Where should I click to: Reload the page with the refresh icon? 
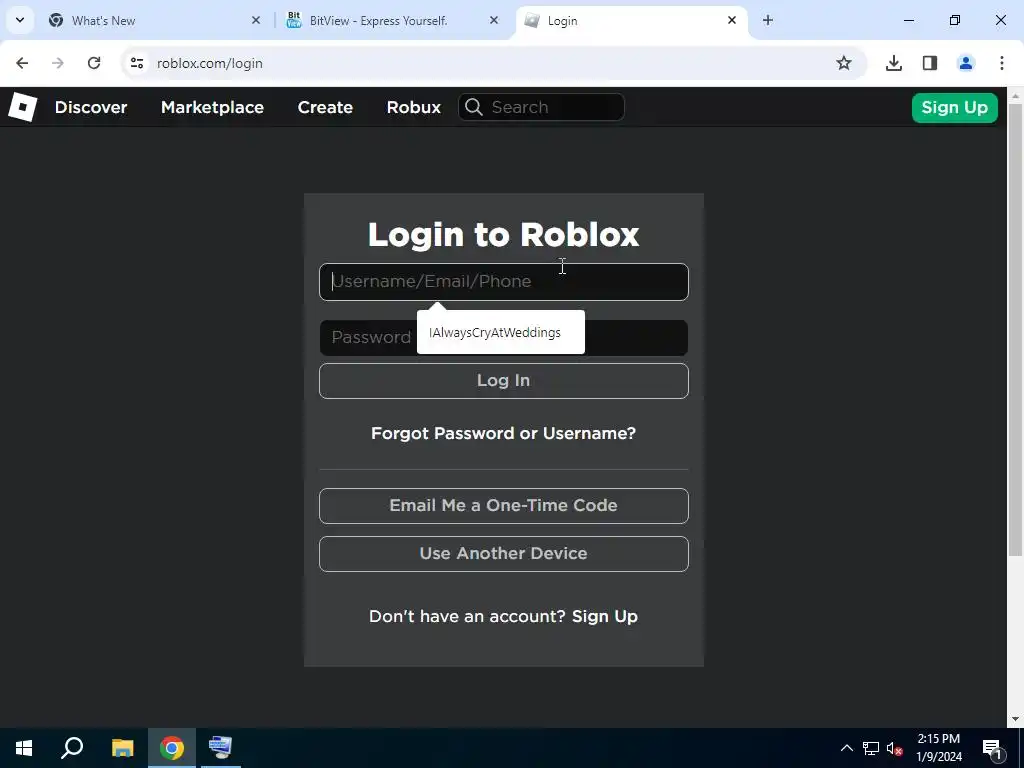pos(94,63)
